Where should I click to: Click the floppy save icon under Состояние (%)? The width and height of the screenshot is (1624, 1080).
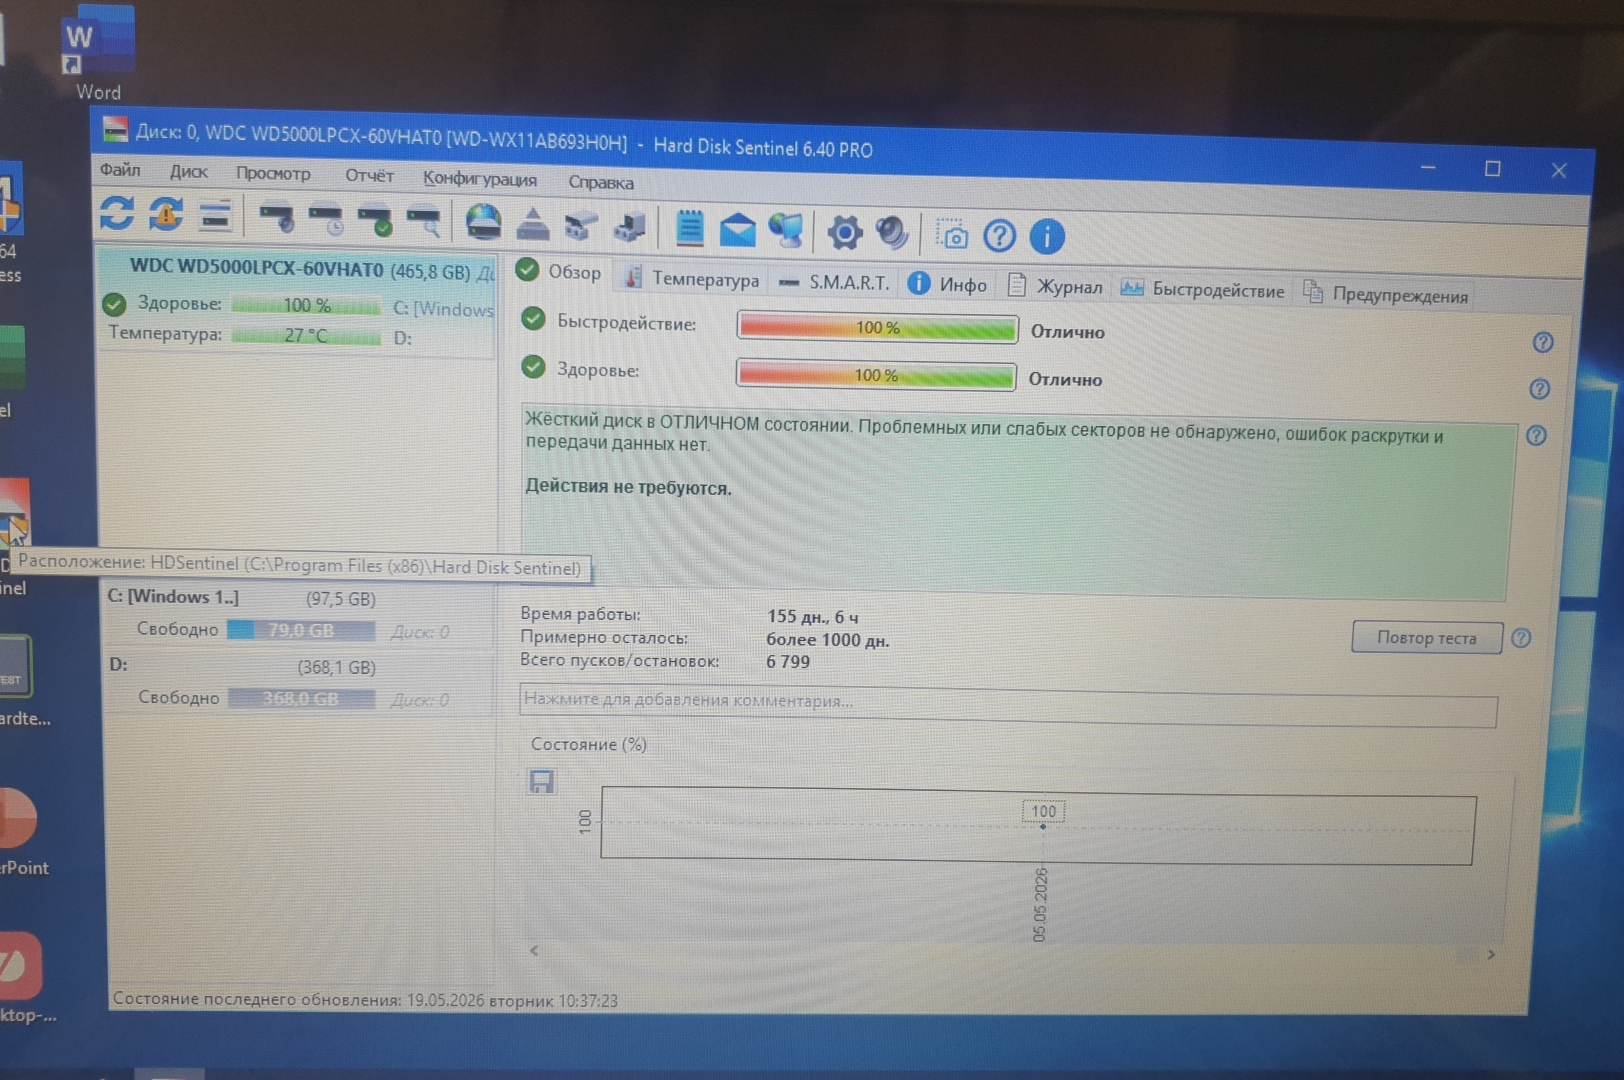click(x=541, y=781)
